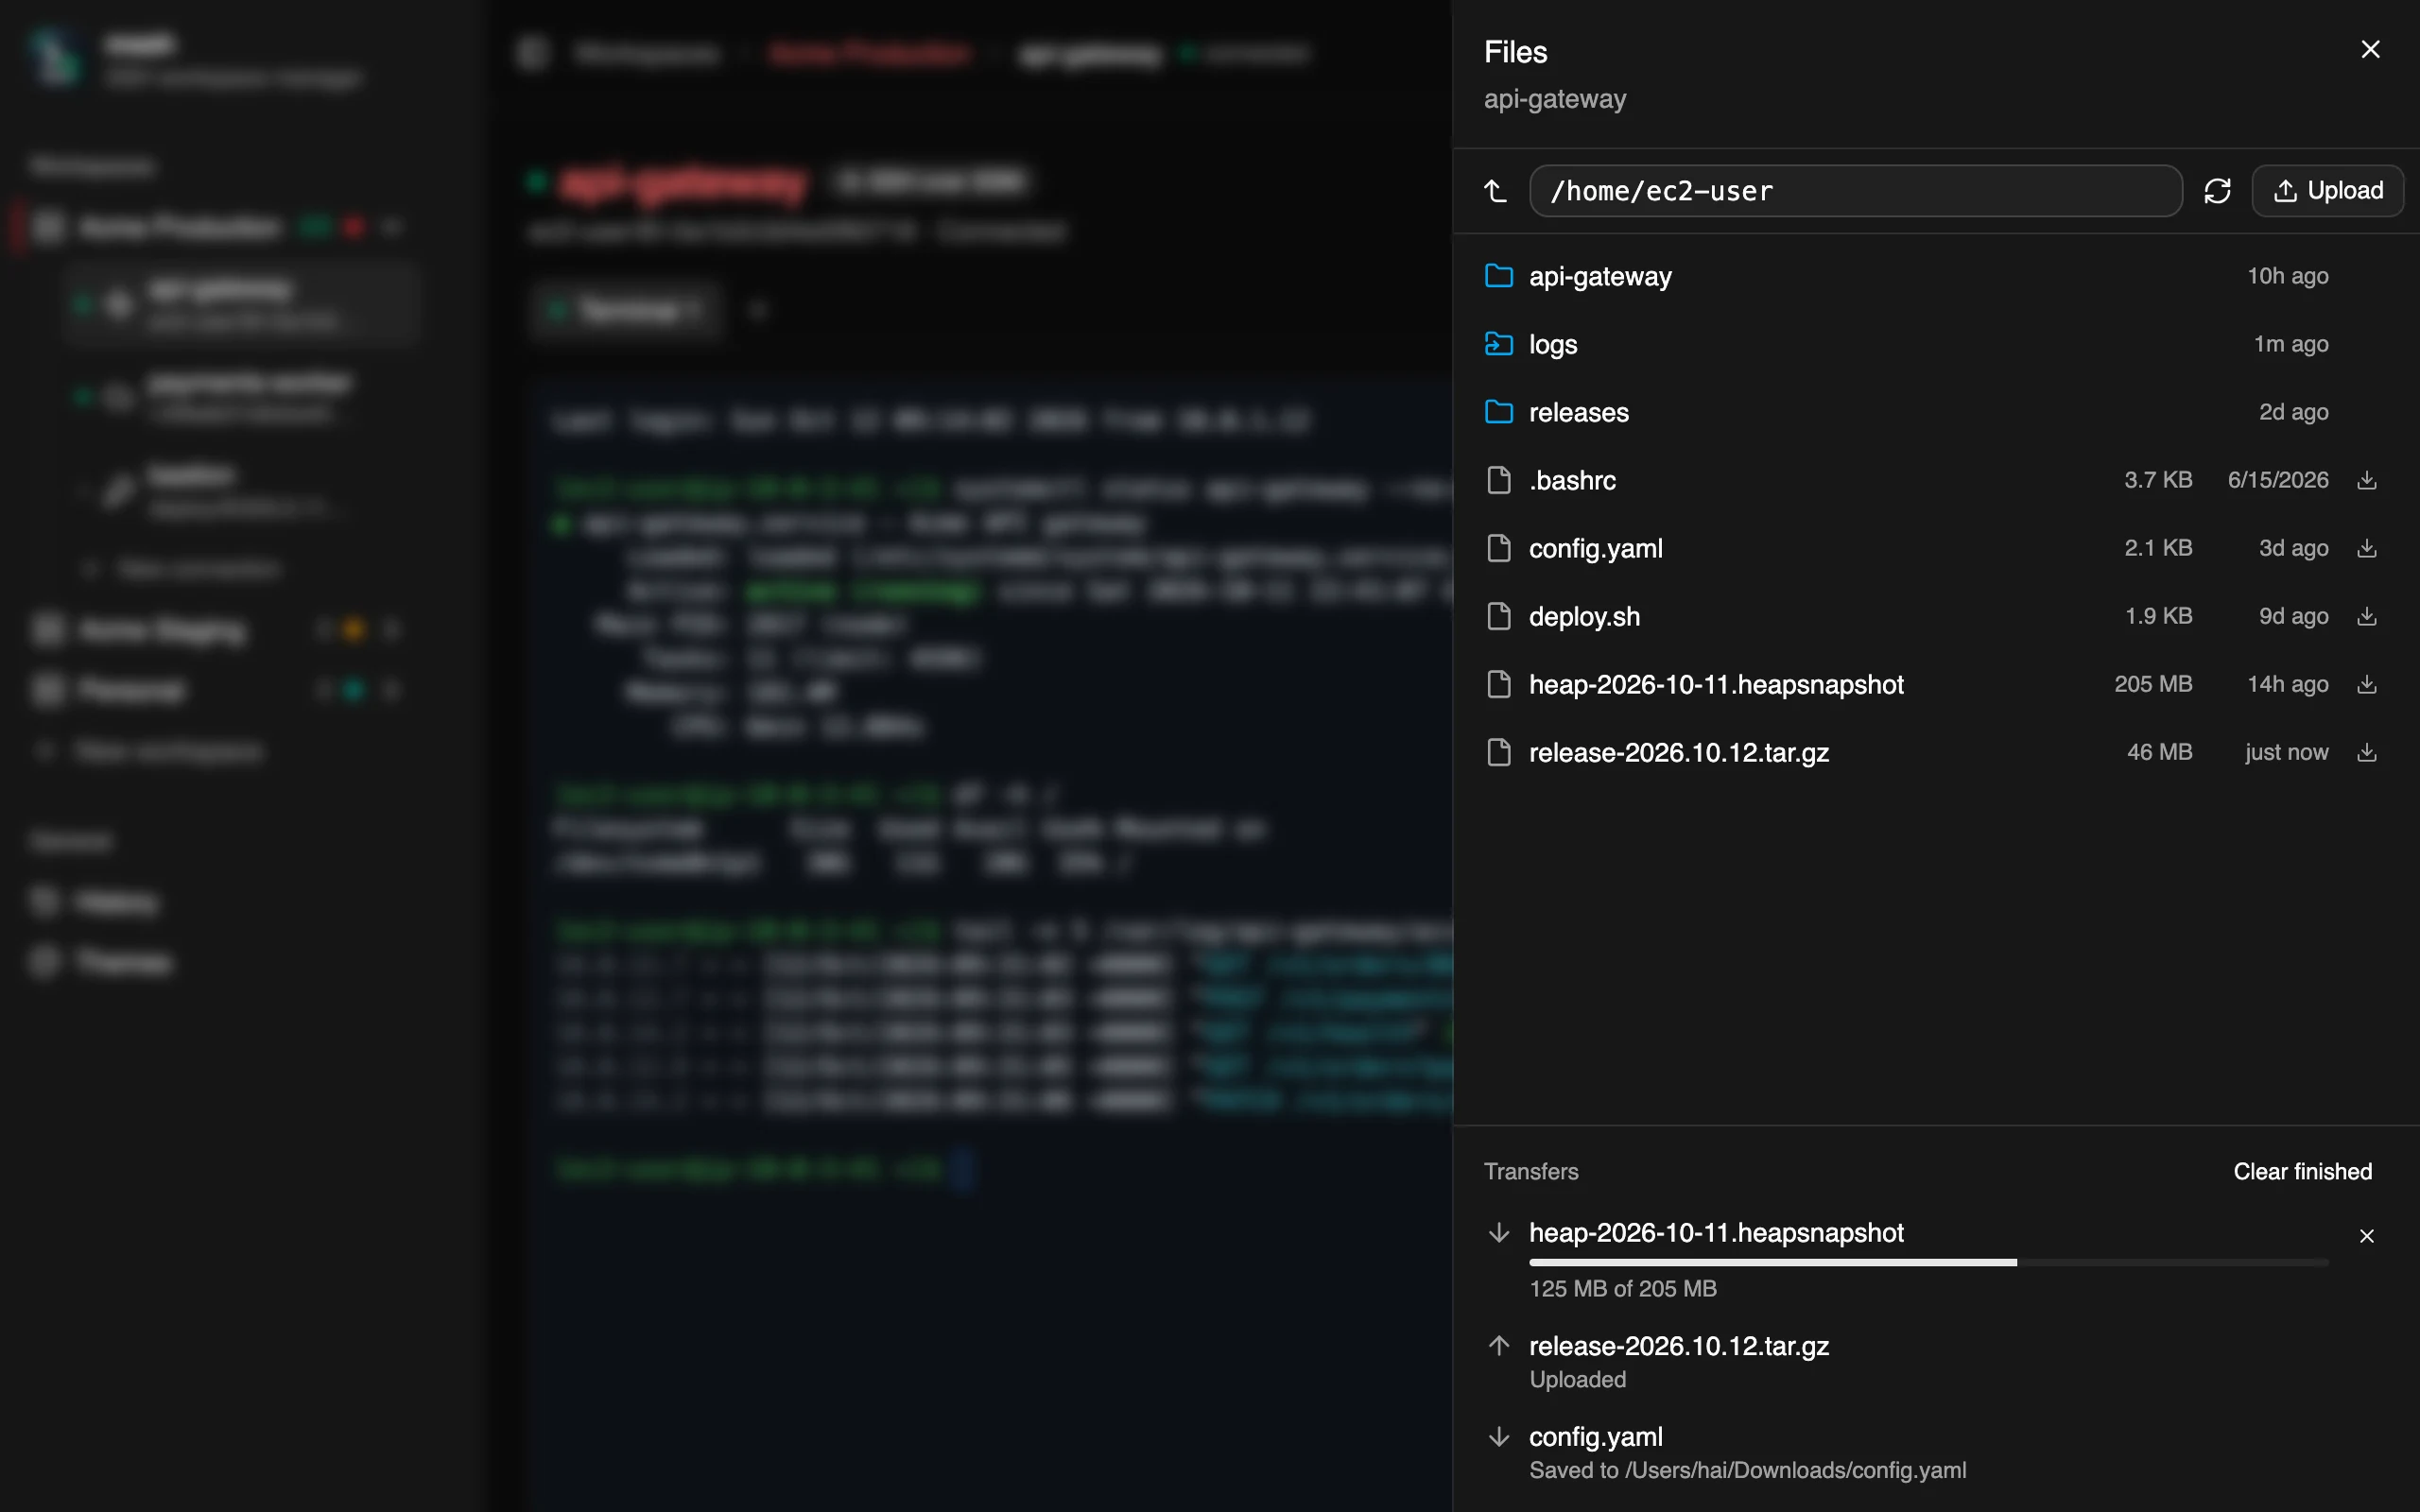Select the .bashrc file
The image size is (2420, 1512).
(1935, 480)
